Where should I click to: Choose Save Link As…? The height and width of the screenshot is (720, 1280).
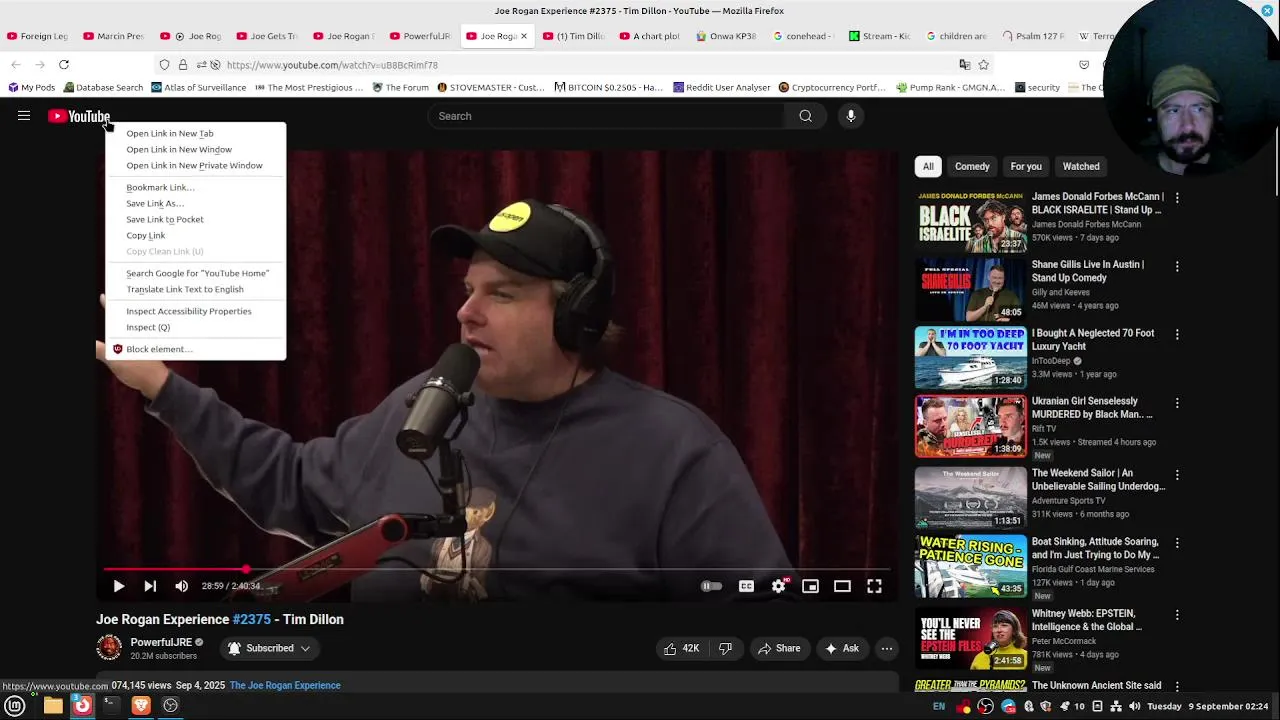tap(195, 203)
